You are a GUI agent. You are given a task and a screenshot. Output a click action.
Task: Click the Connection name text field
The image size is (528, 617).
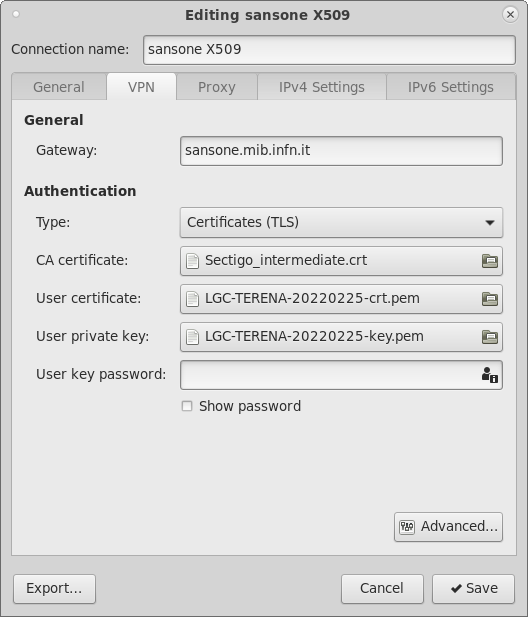(329, 50)
